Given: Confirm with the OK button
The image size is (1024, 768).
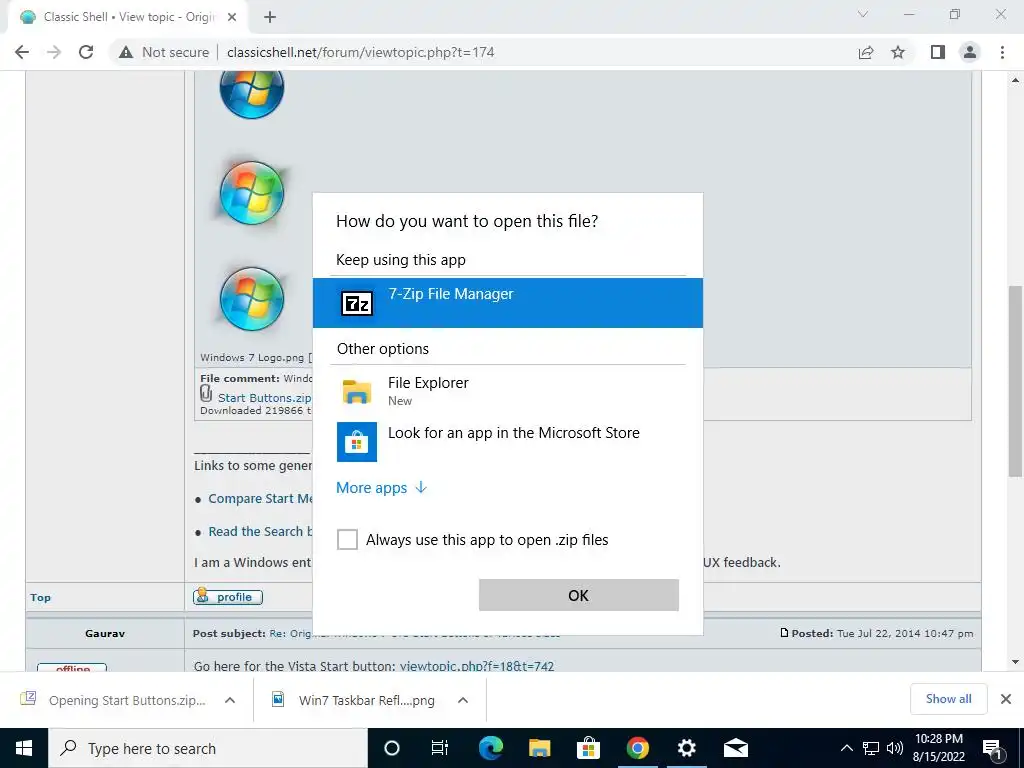Looking at the screenshot, I should pyautogui.click(x=579, y=595).
